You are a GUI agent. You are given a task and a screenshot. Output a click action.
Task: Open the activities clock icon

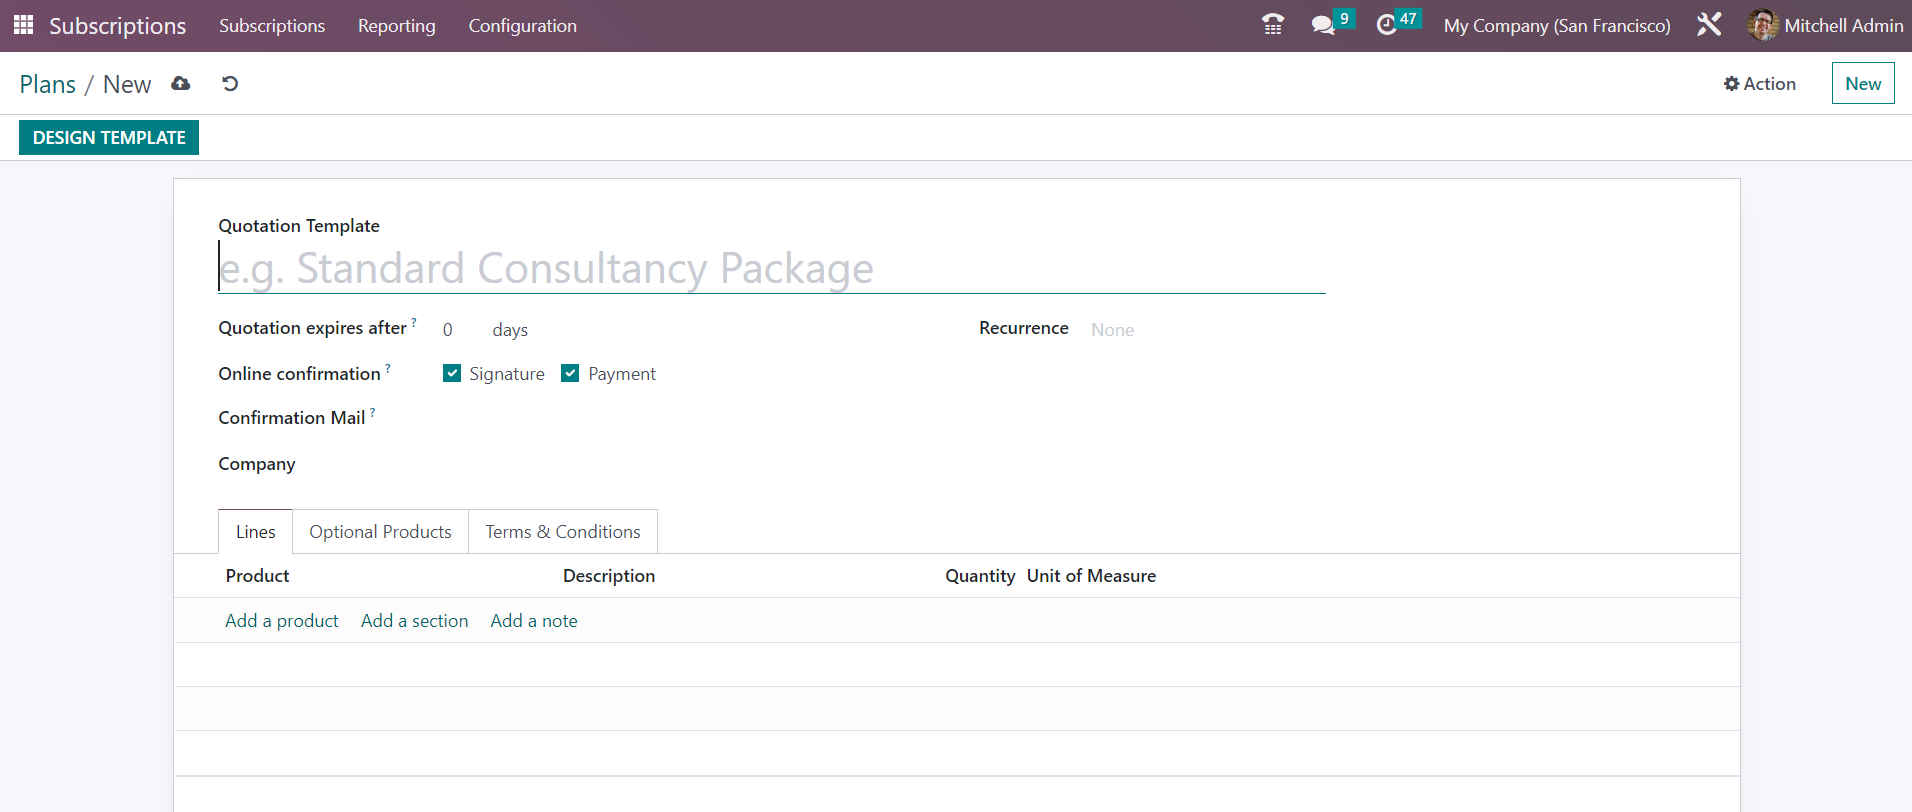pyautogui.click(x=1386, y=25)
